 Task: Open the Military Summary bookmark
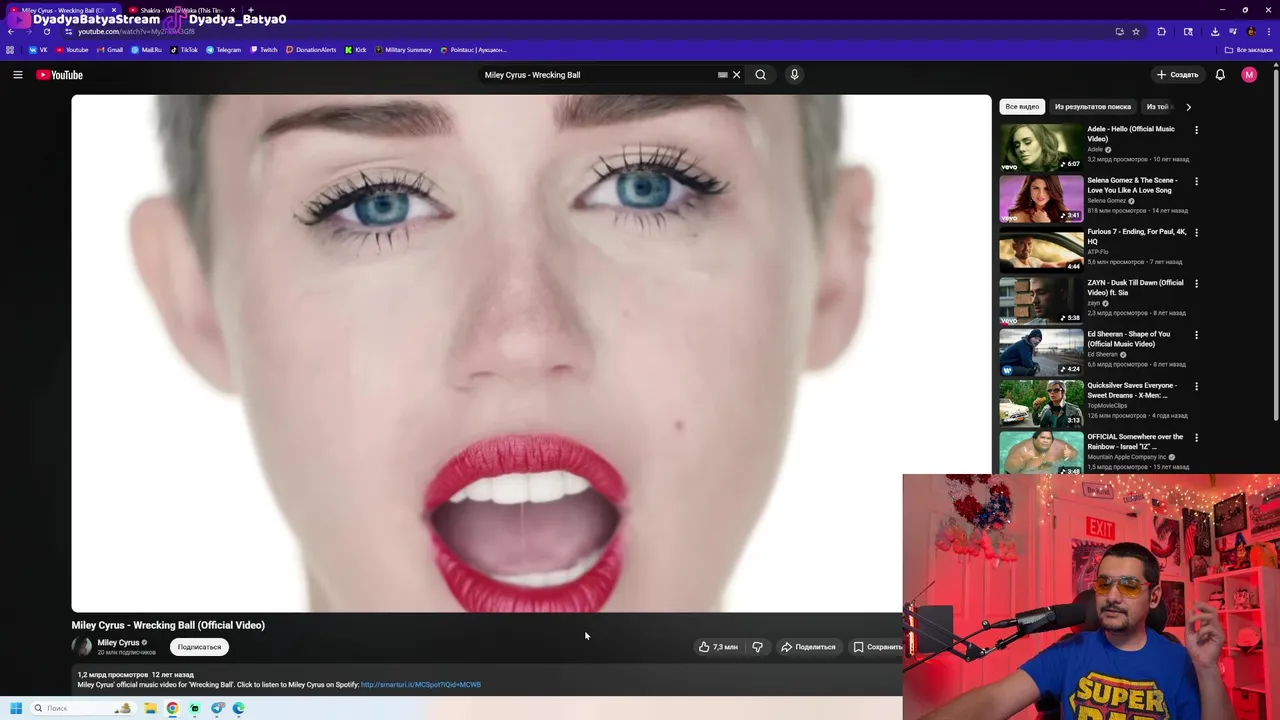click(x=404, y=50)
